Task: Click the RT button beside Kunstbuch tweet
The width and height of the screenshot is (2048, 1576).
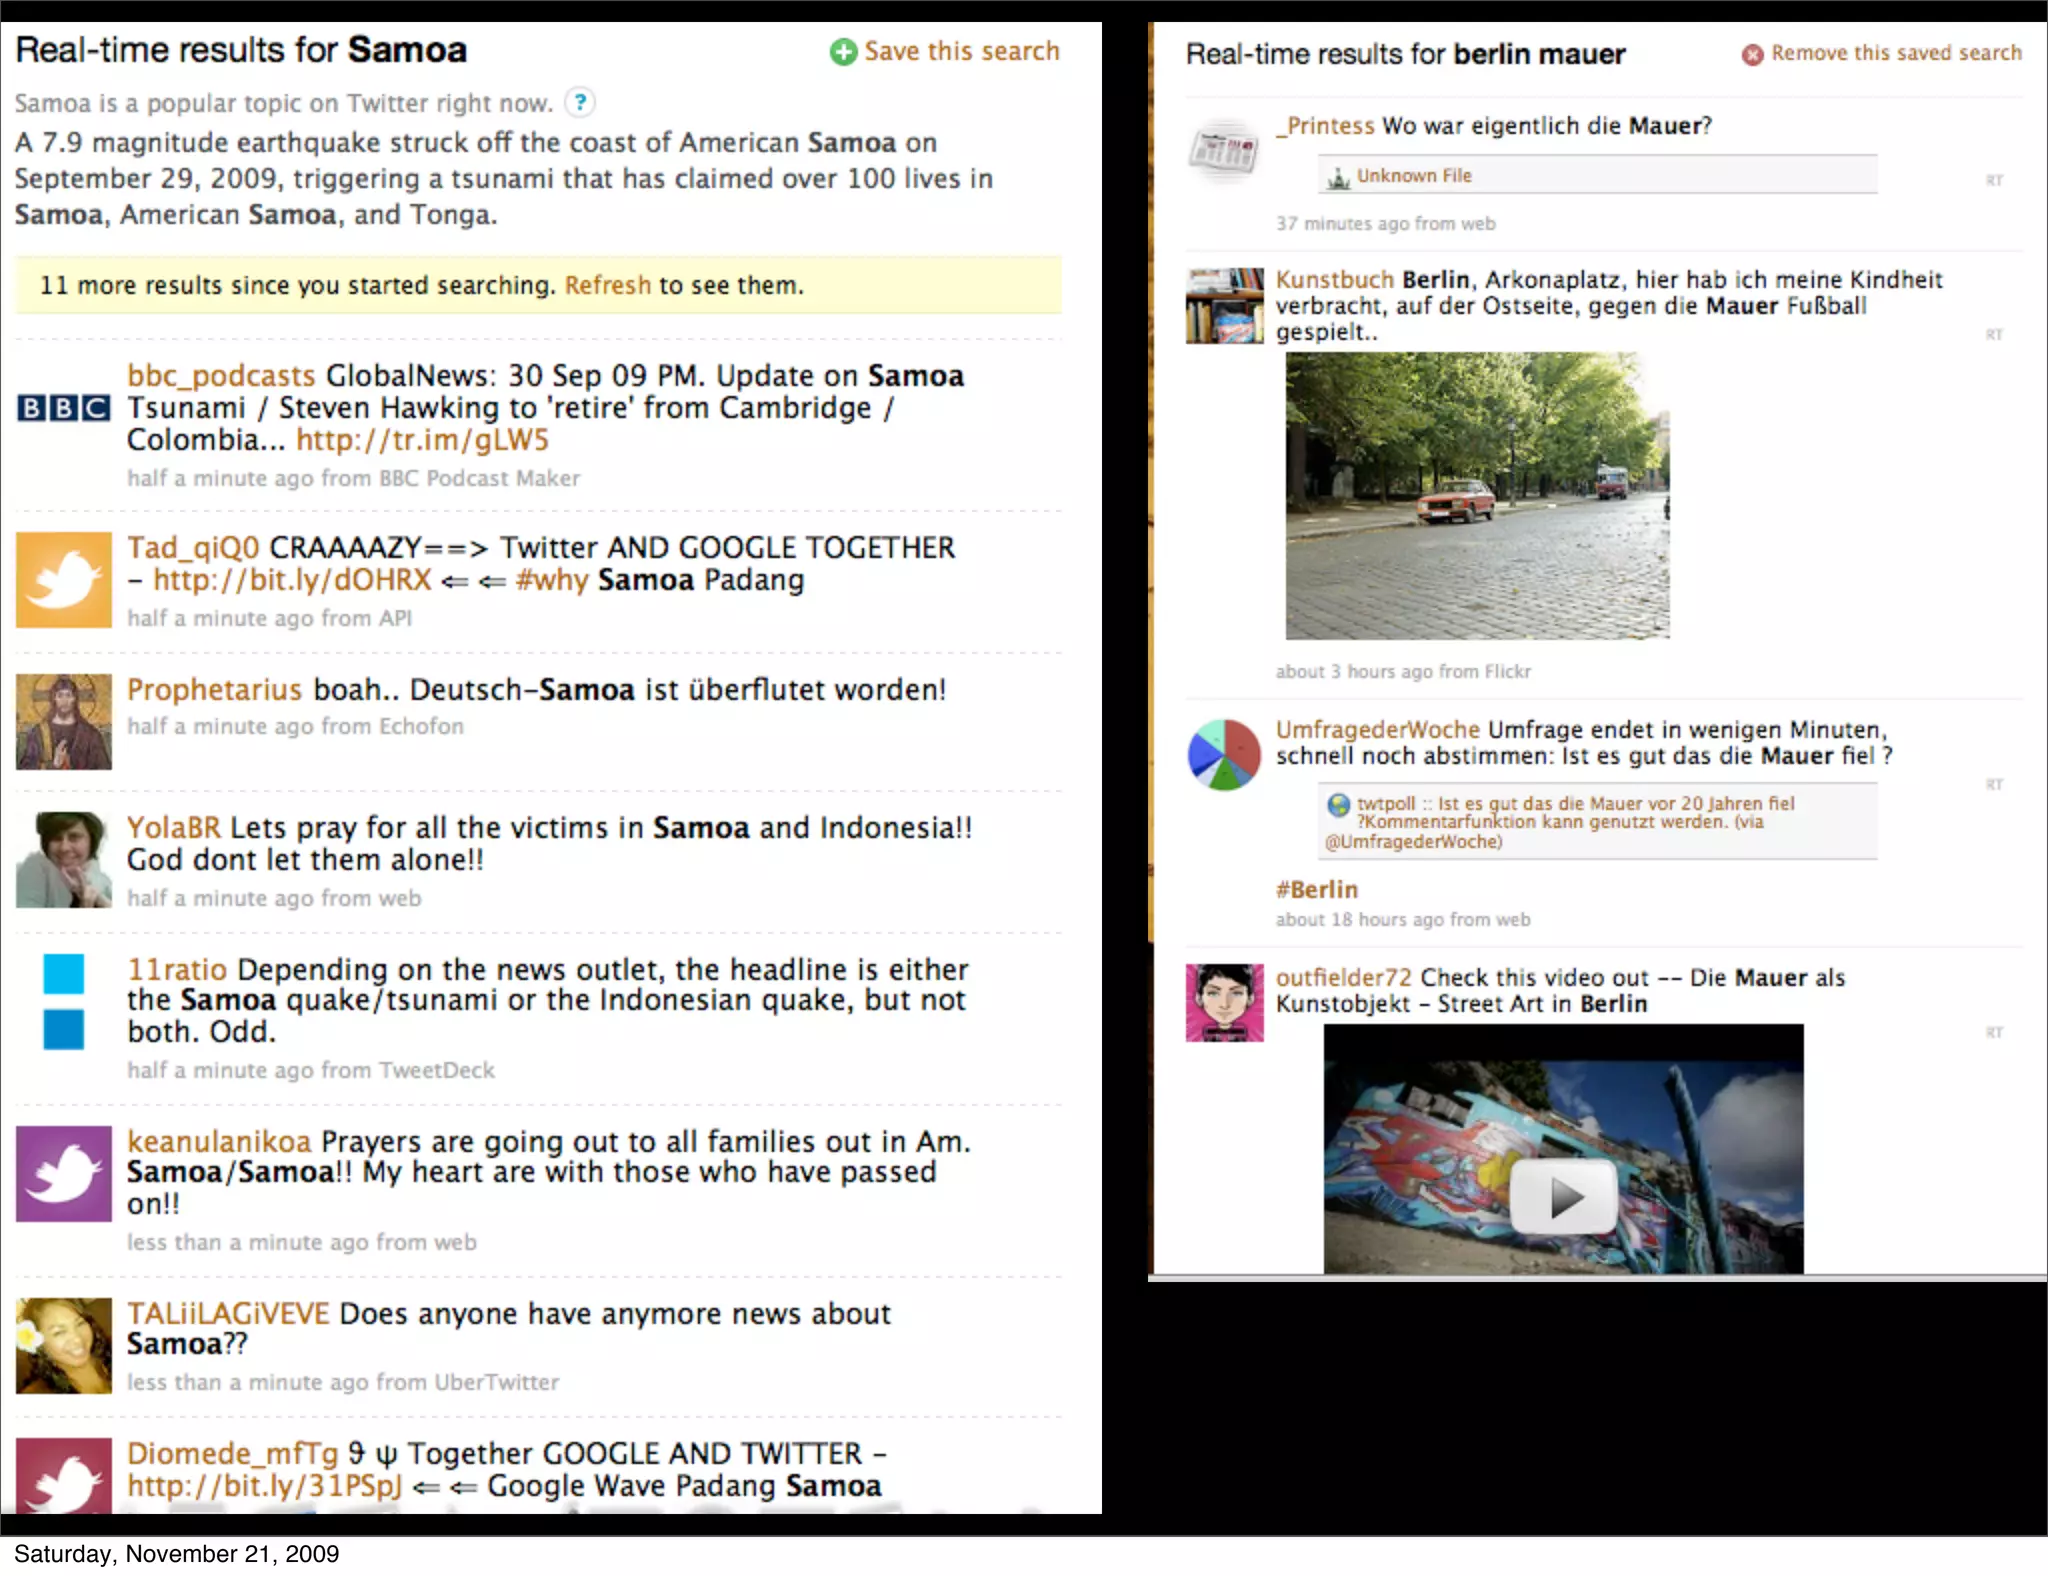Action: (x=1994, y=334)
